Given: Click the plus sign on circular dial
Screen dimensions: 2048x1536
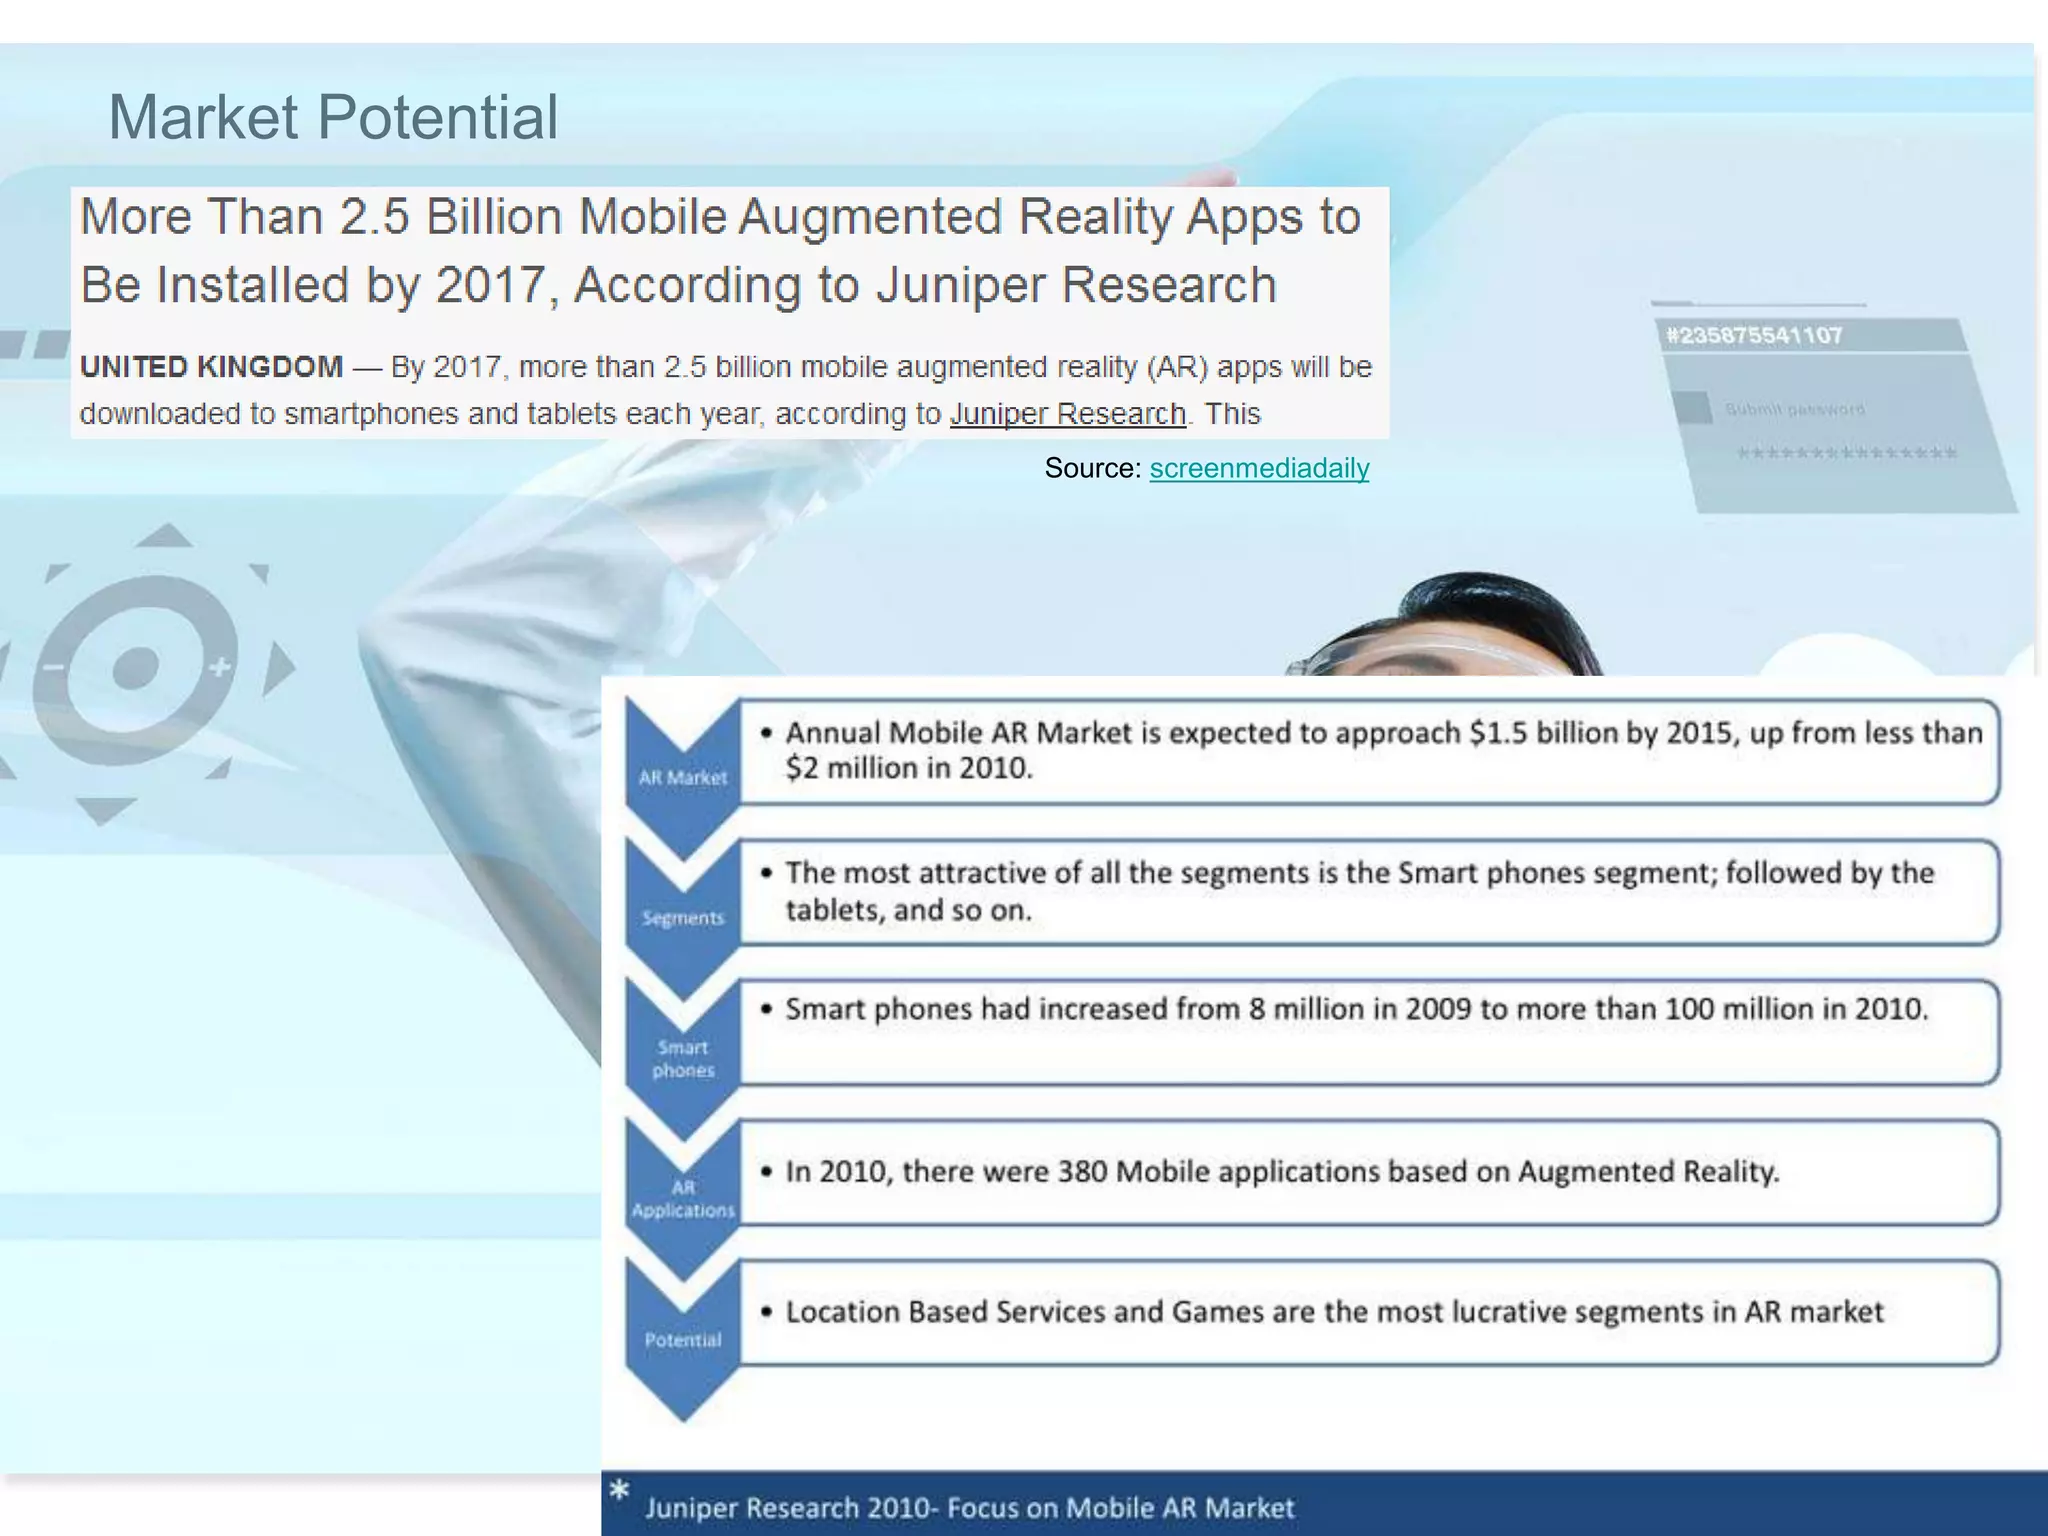Looking at the screenshot, I should point(219,667).
